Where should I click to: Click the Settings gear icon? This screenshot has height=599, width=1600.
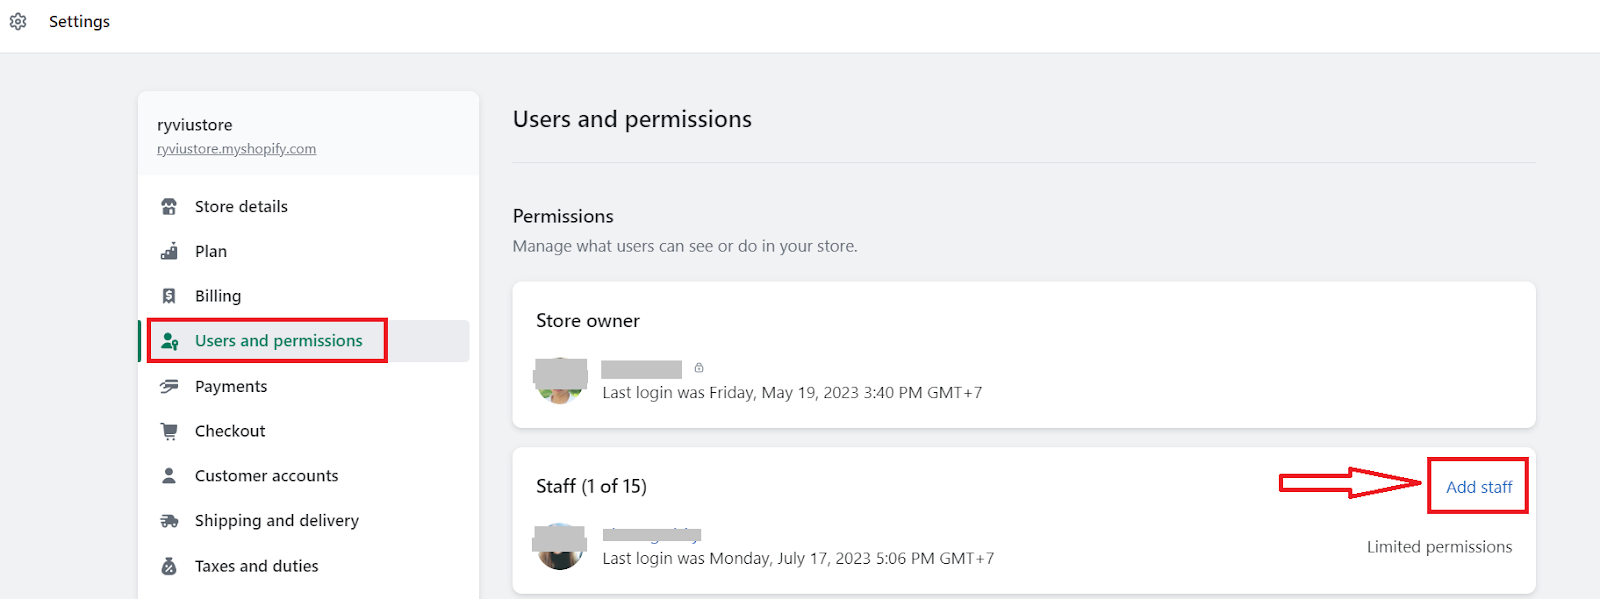click(18, 21)
